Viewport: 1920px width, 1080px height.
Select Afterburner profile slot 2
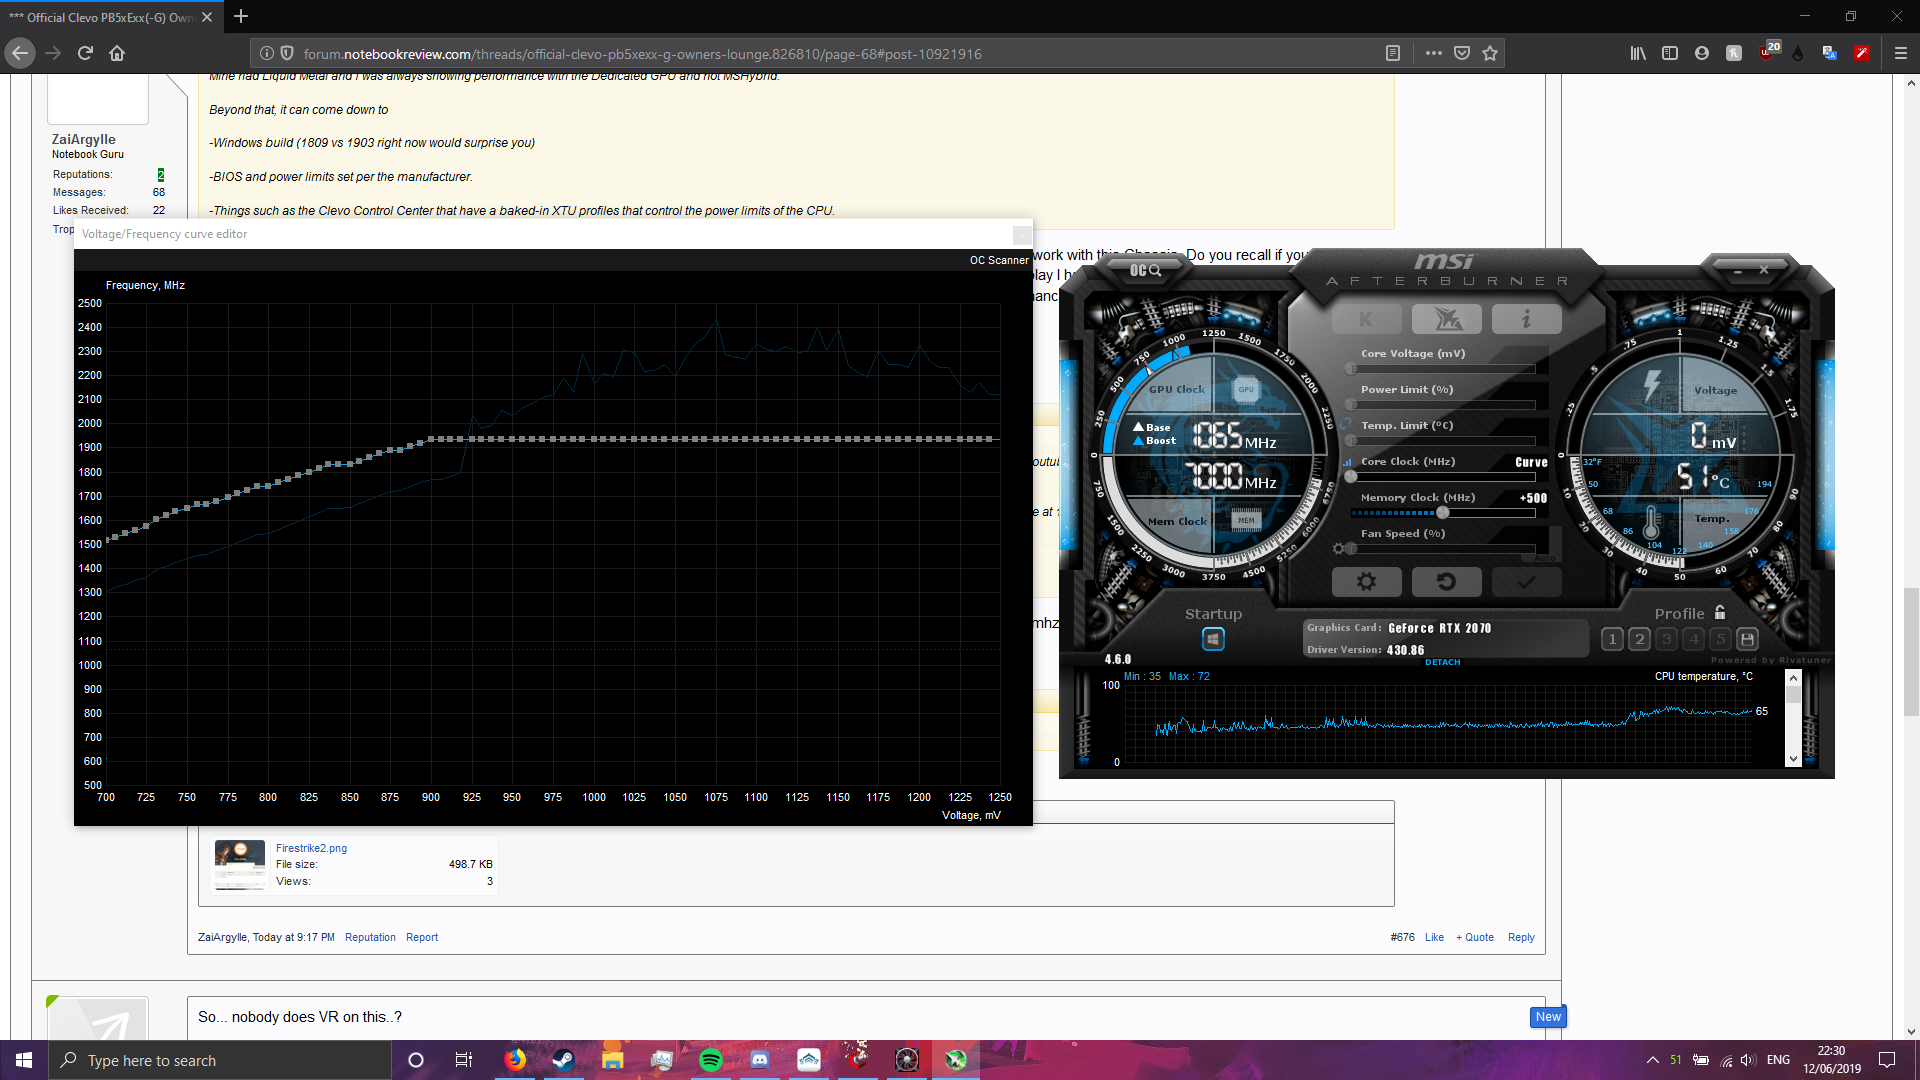point(1639,639)
